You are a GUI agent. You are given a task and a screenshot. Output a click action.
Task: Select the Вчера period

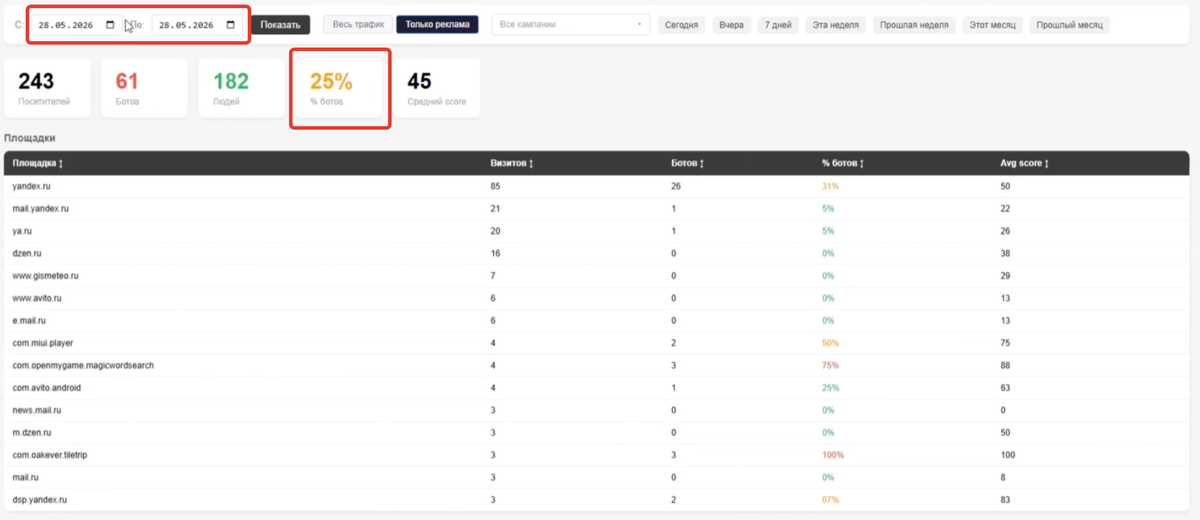pos(731,25)
